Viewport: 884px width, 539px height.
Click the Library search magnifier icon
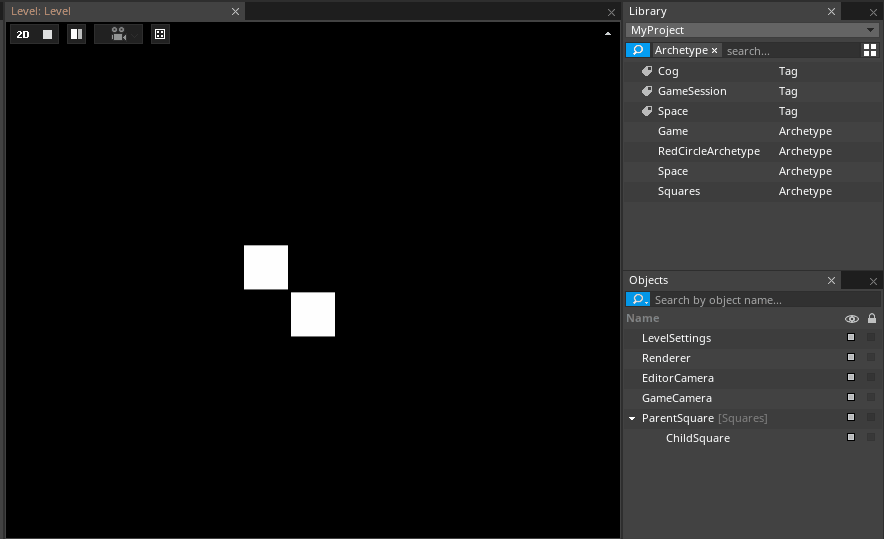click(x=637, y=50)
